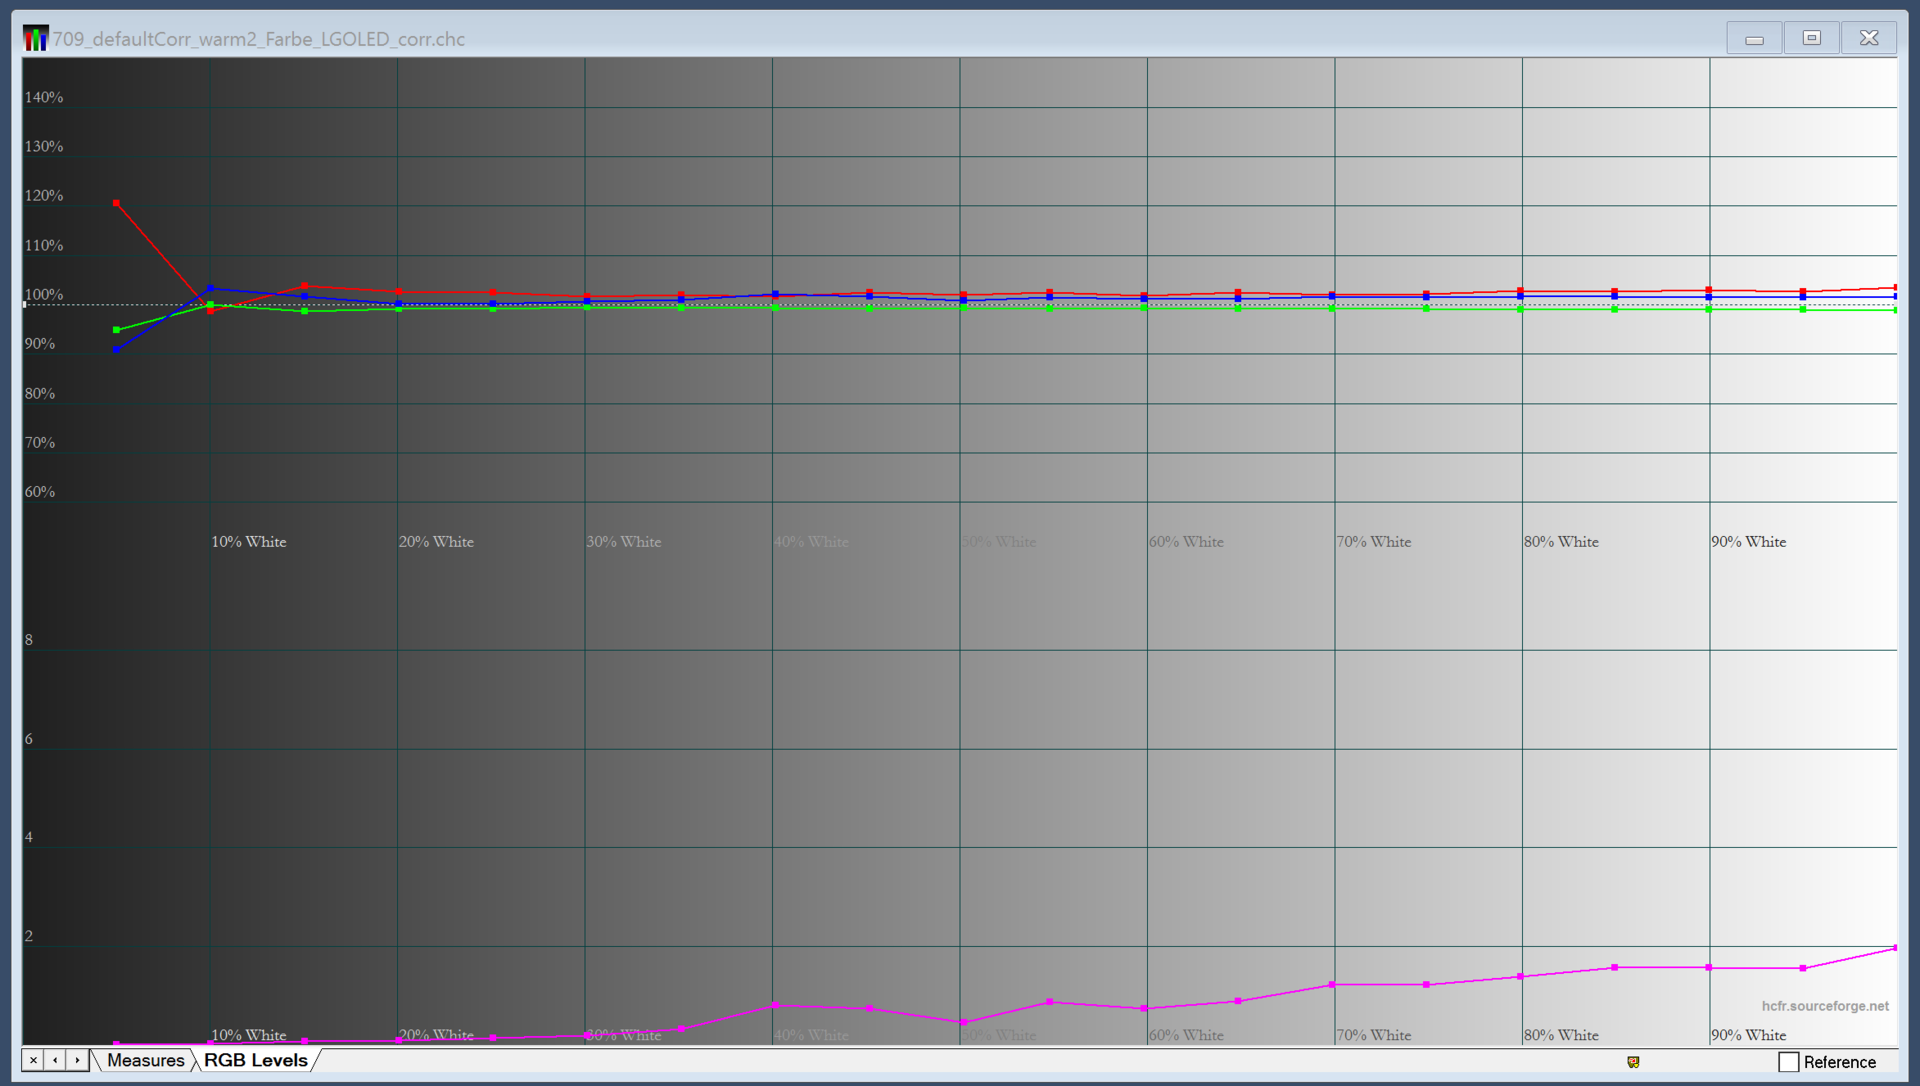The image size is (1920, 1086).
Task: Select the RGB Levels tab
Action: pos(256,1060)
